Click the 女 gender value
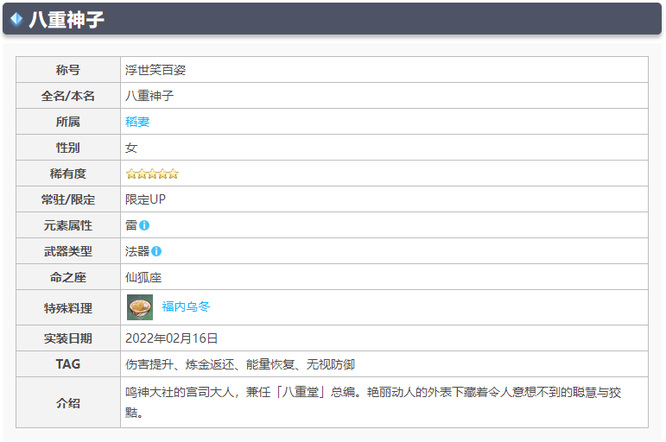The image size is (666, 442). point(131,148)
